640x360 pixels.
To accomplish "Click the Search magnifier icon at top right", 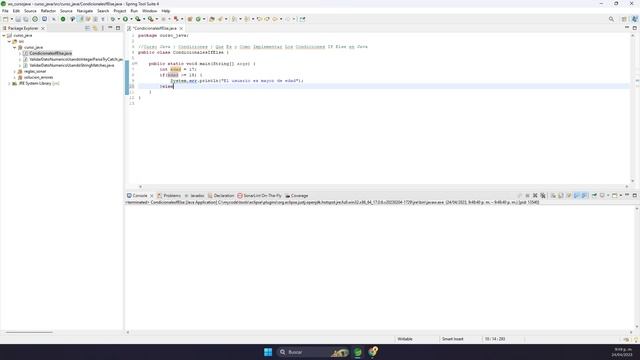I will click(x=611, y=19).
